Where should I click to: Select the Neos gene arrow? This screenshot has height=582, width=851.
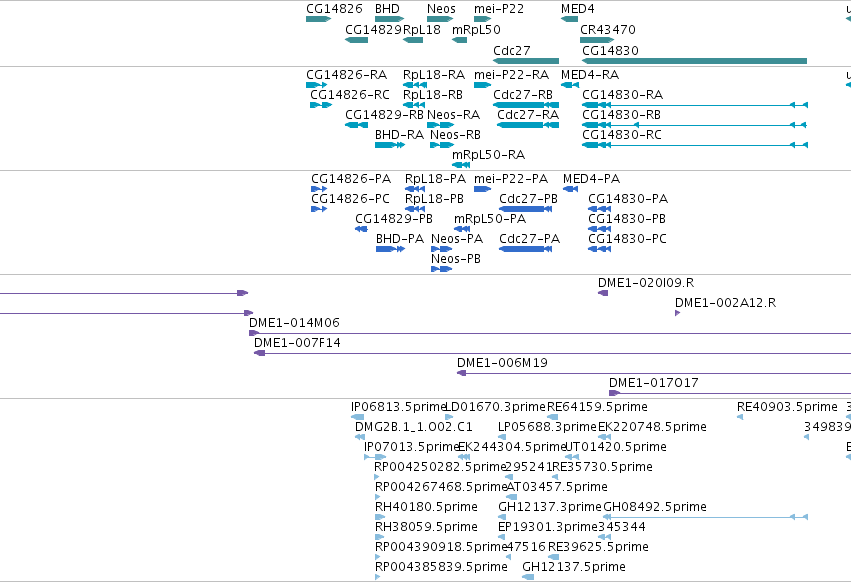click(x=440, y=19)
